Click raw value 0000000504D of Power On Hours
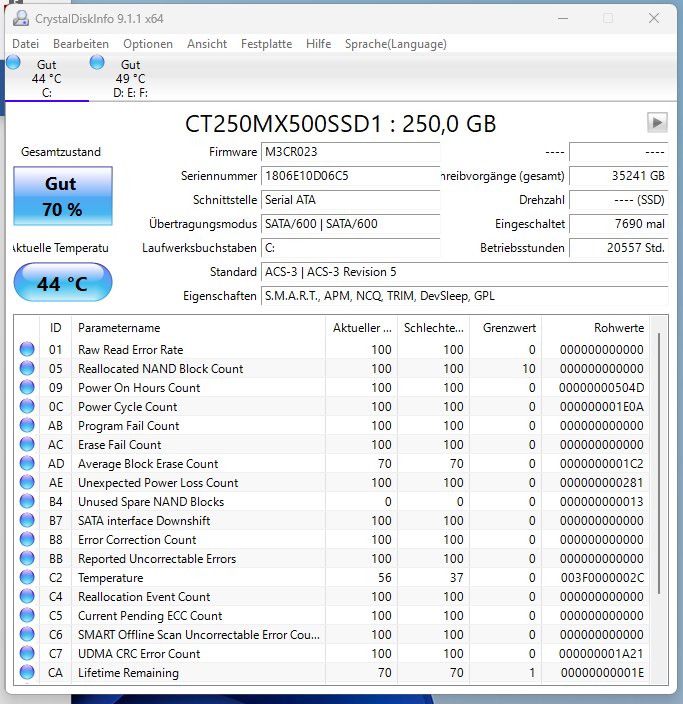 pyautogui.click(x=601, y=387)
